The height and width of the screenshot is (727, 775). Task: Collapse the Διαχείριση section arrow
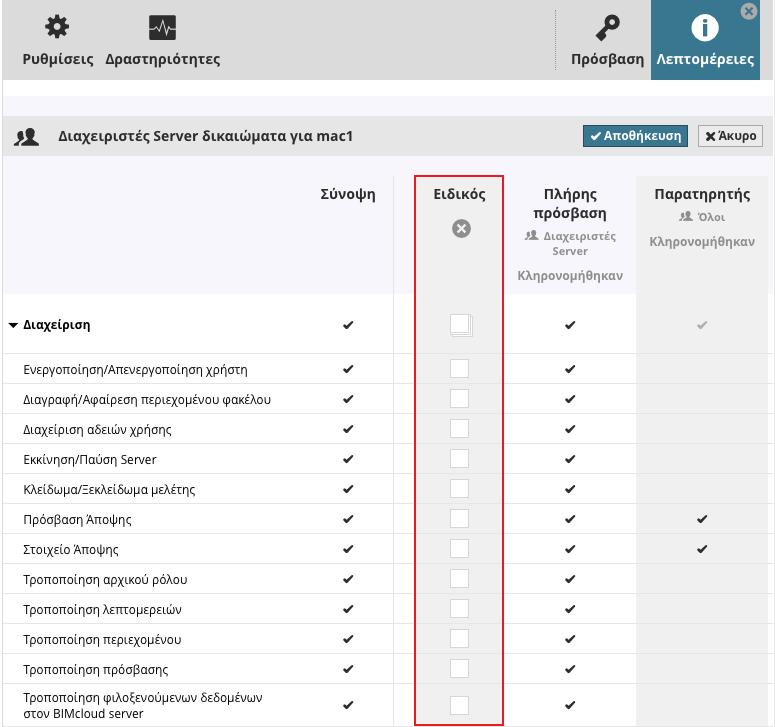pos(13,325)
